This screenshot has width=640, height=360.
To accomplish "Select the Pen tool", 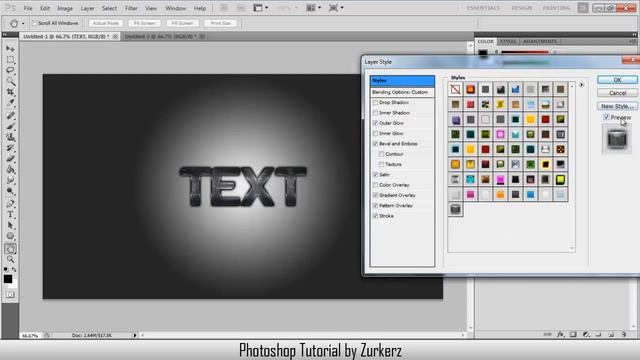I will tap(10, 204).
